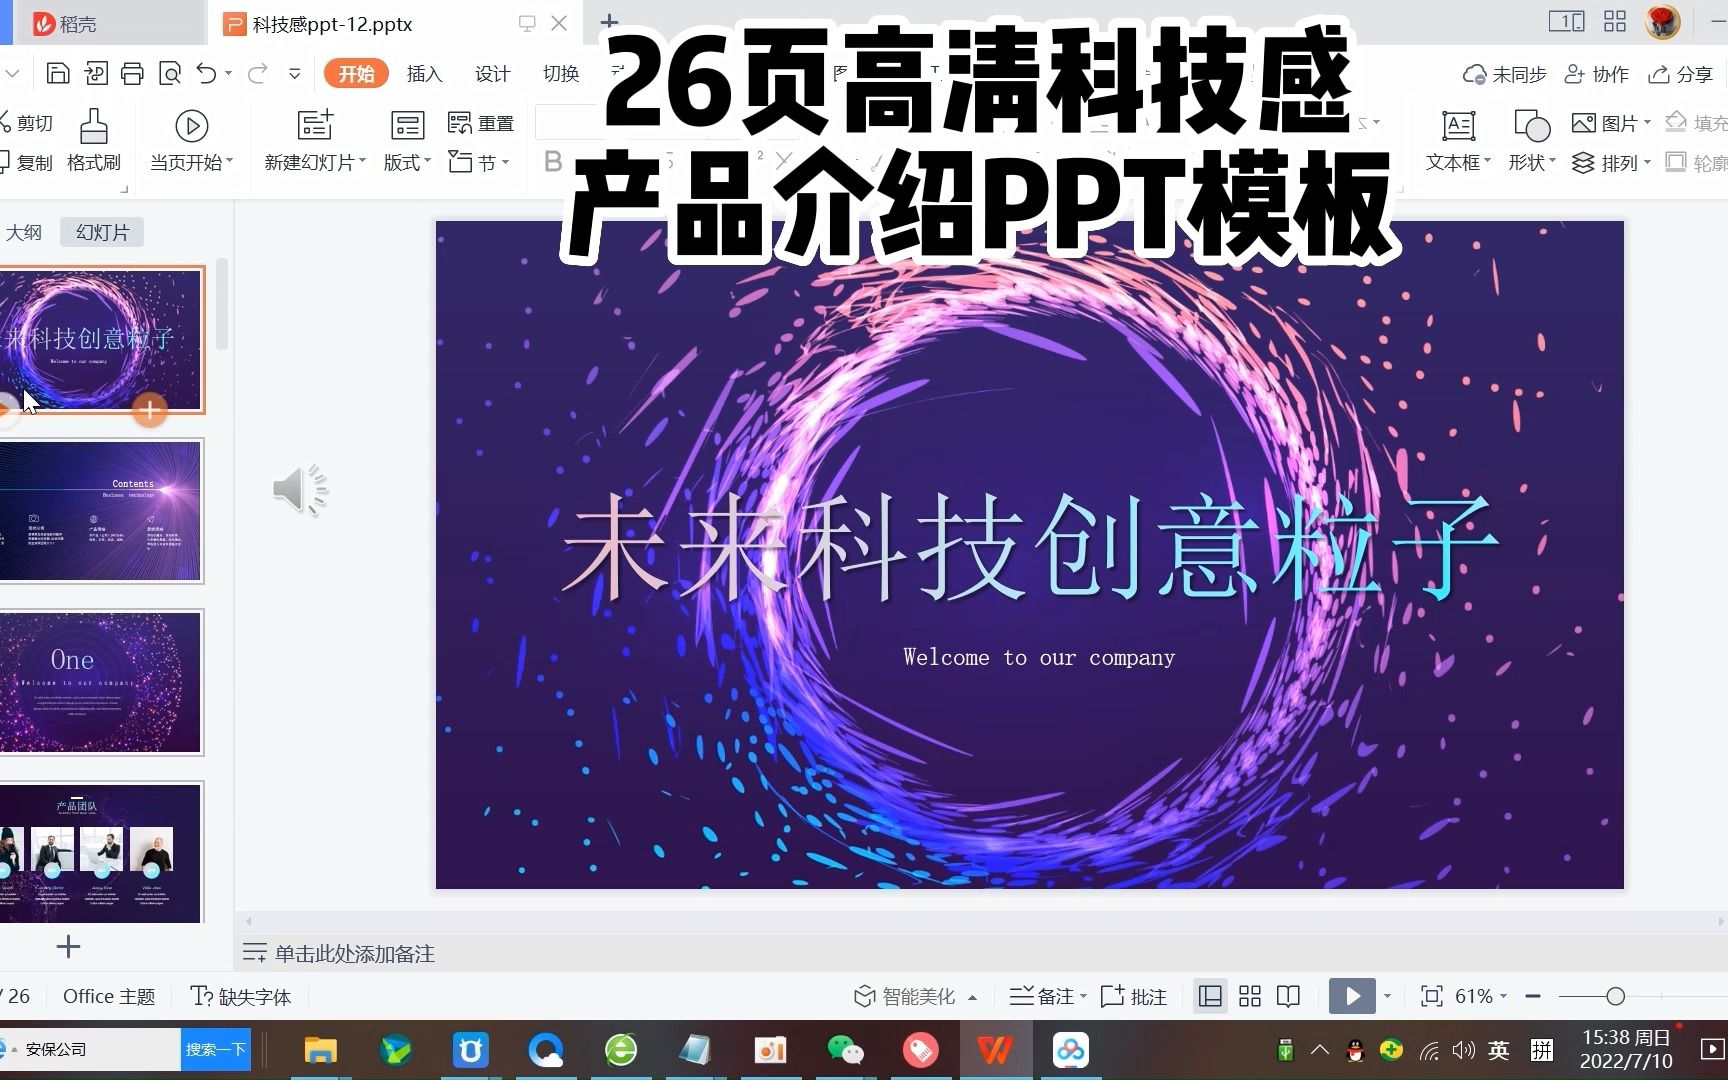Click the 重置 reset button
This screenshot has width=1728, height=1080.
pos(481,123)
